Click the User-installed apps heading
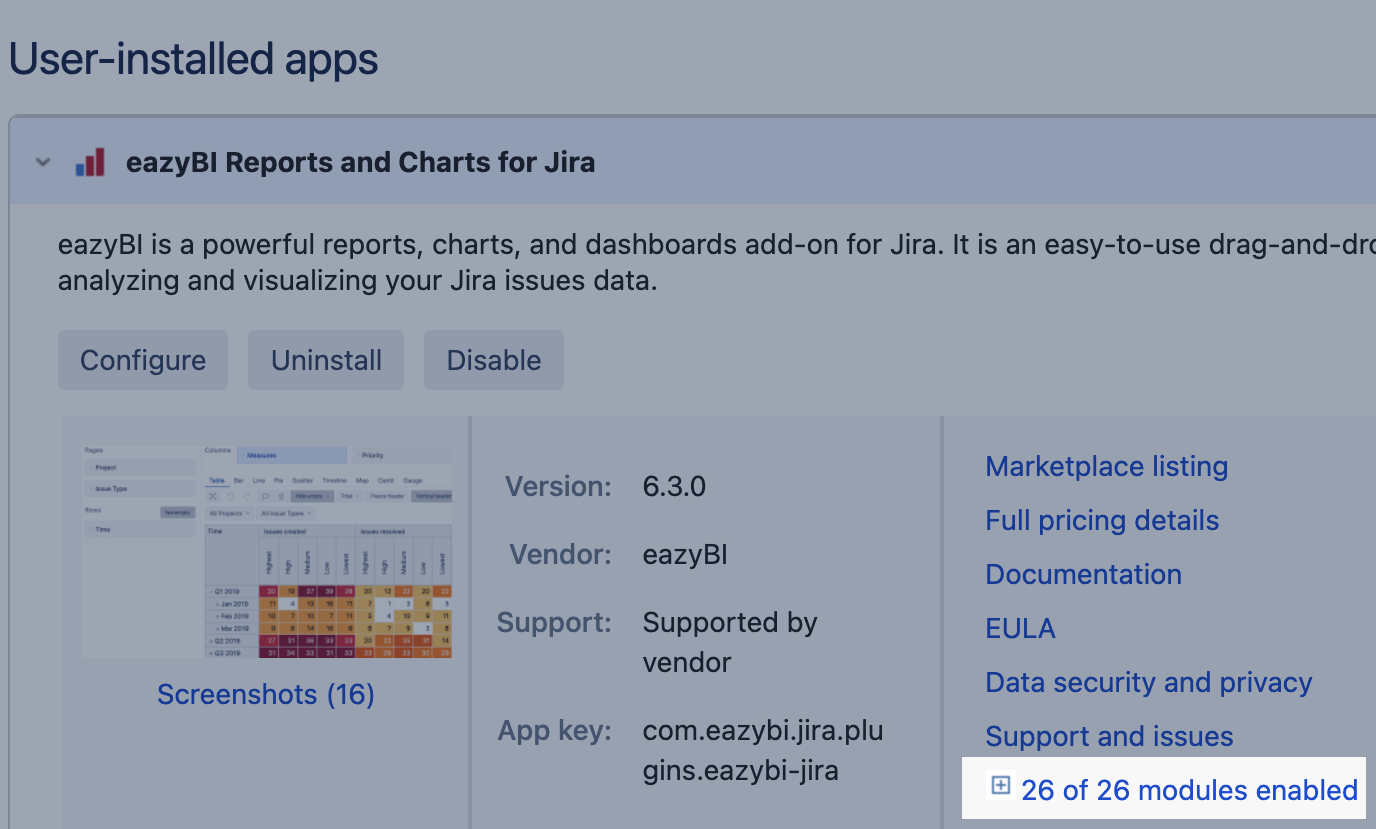This screenshot has height=829, width=1376. [194, 60]
